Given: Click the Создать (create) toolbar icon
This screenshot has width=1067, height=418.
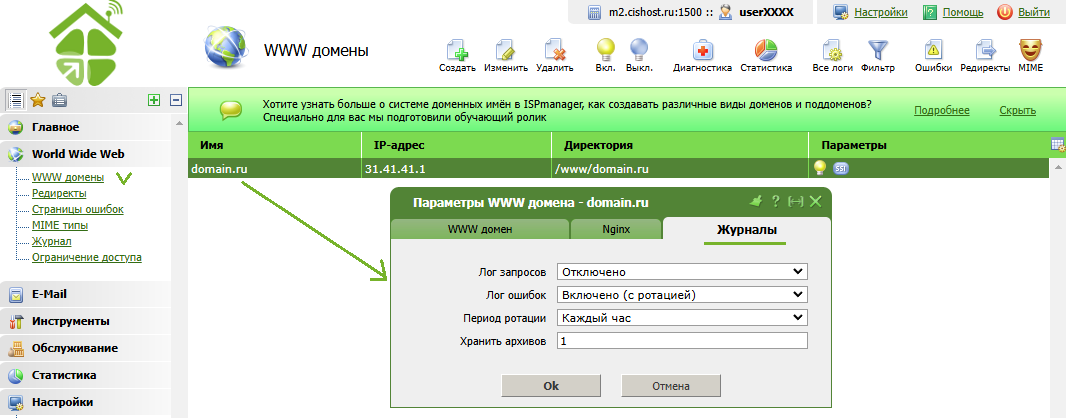Looking at the screenshot, I should pos(457,51).
